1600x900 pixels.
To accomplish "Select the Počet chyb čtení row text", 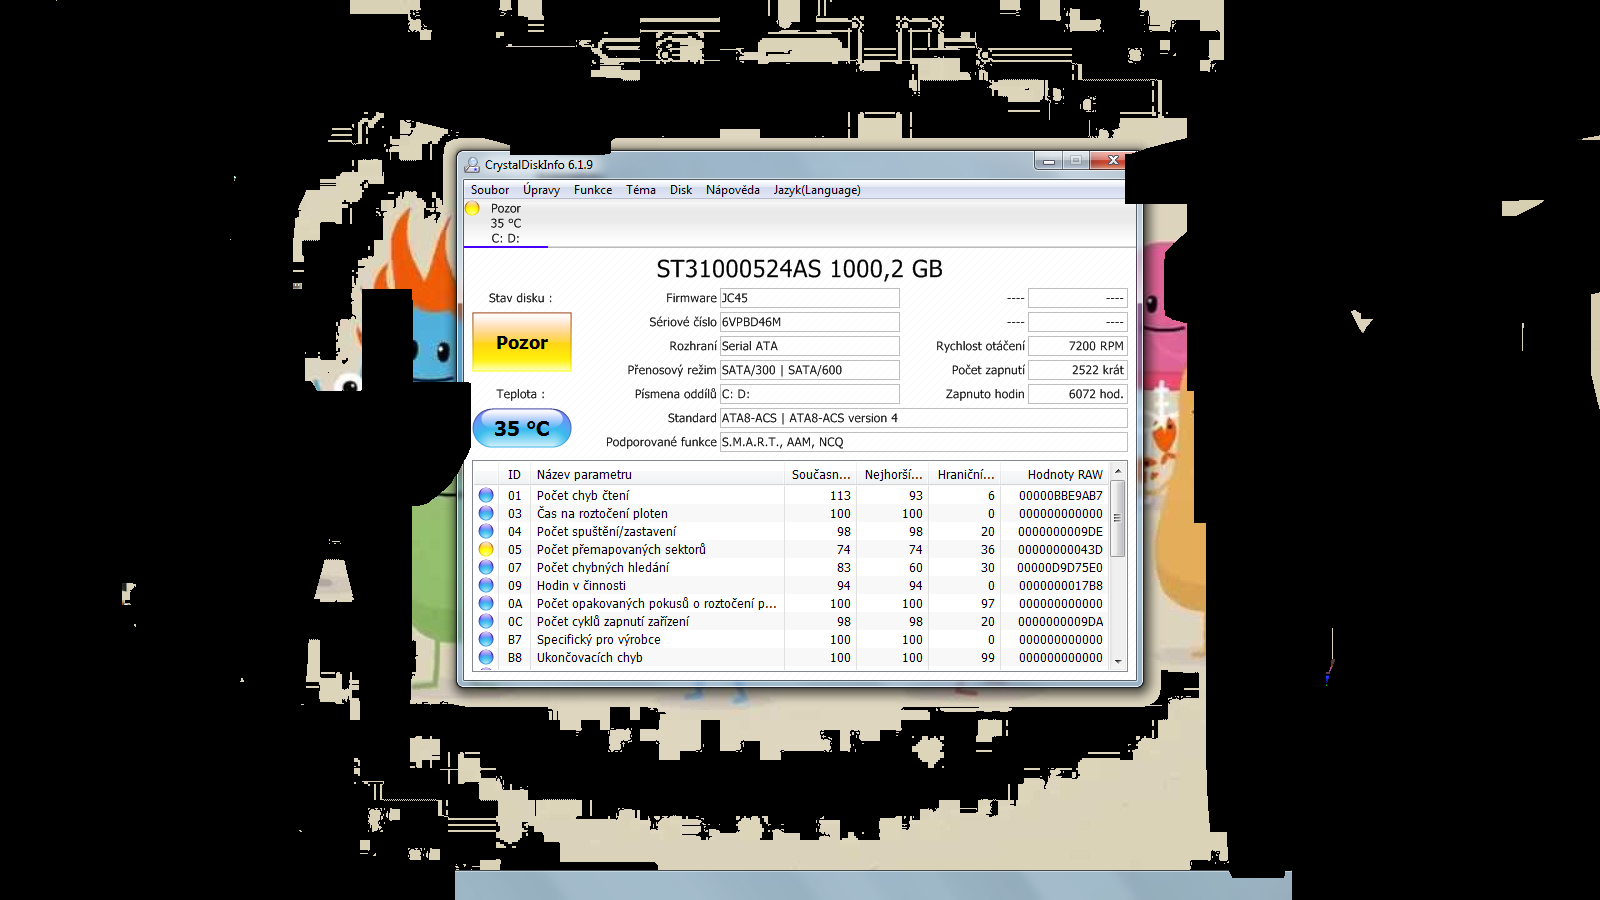I will click(x=583, y=496).
